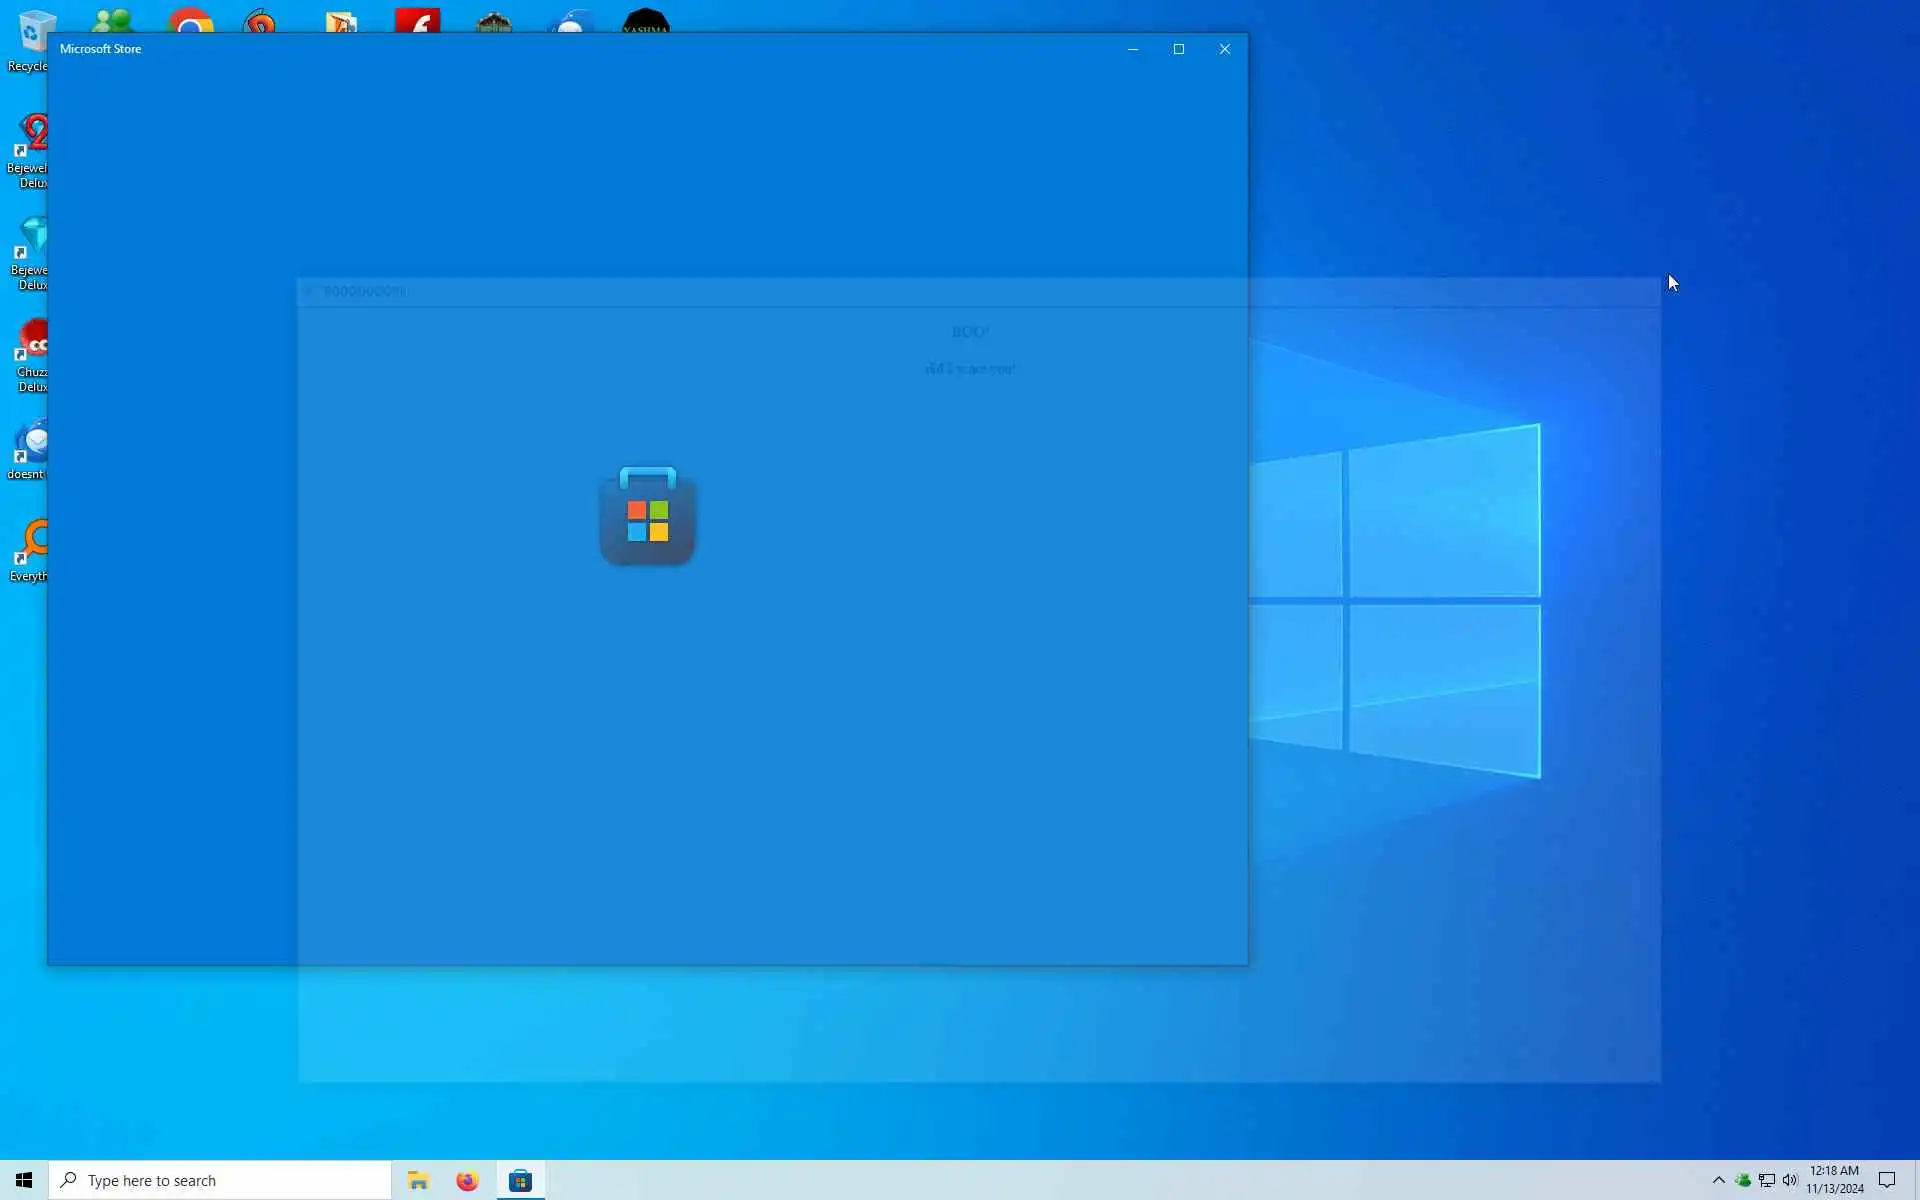Minimize the Microsoft Store window
The height and width of the screenshot is (1200, 1920).
click(1132, 49)
